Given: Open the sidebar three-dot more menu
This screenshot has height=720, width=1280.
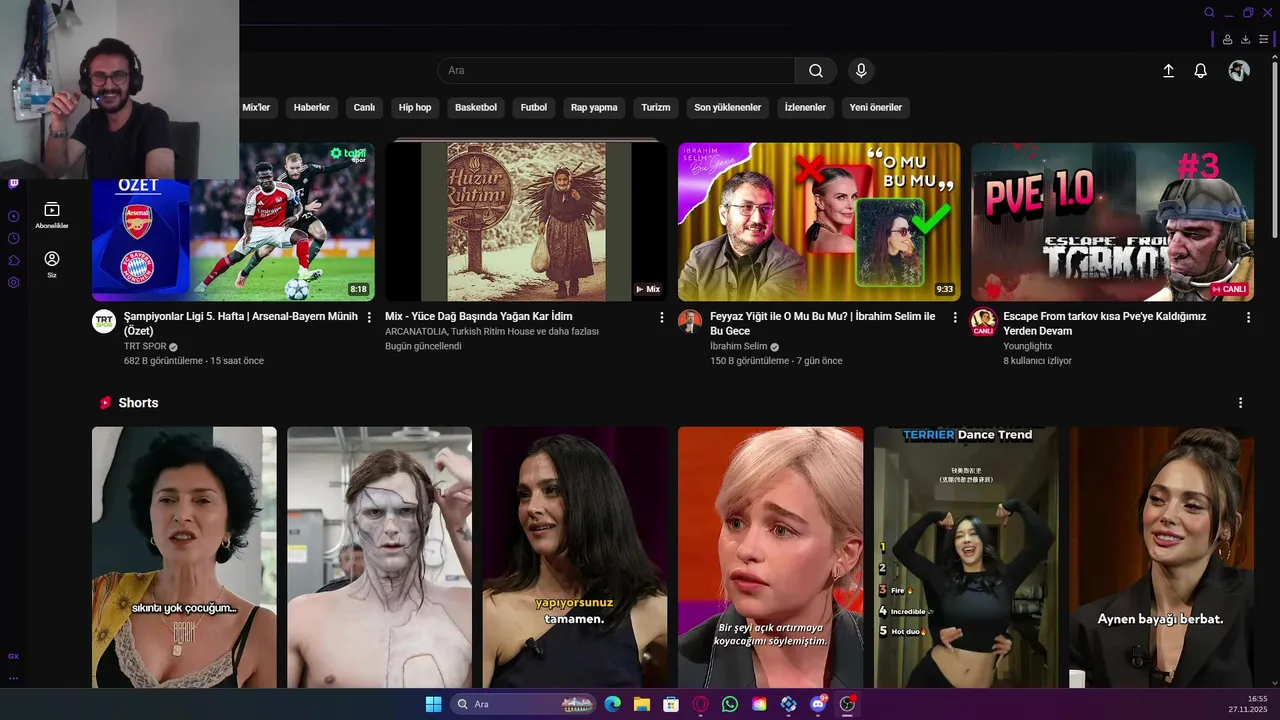Looking at the screenshot, I should (x=13, y=678).
